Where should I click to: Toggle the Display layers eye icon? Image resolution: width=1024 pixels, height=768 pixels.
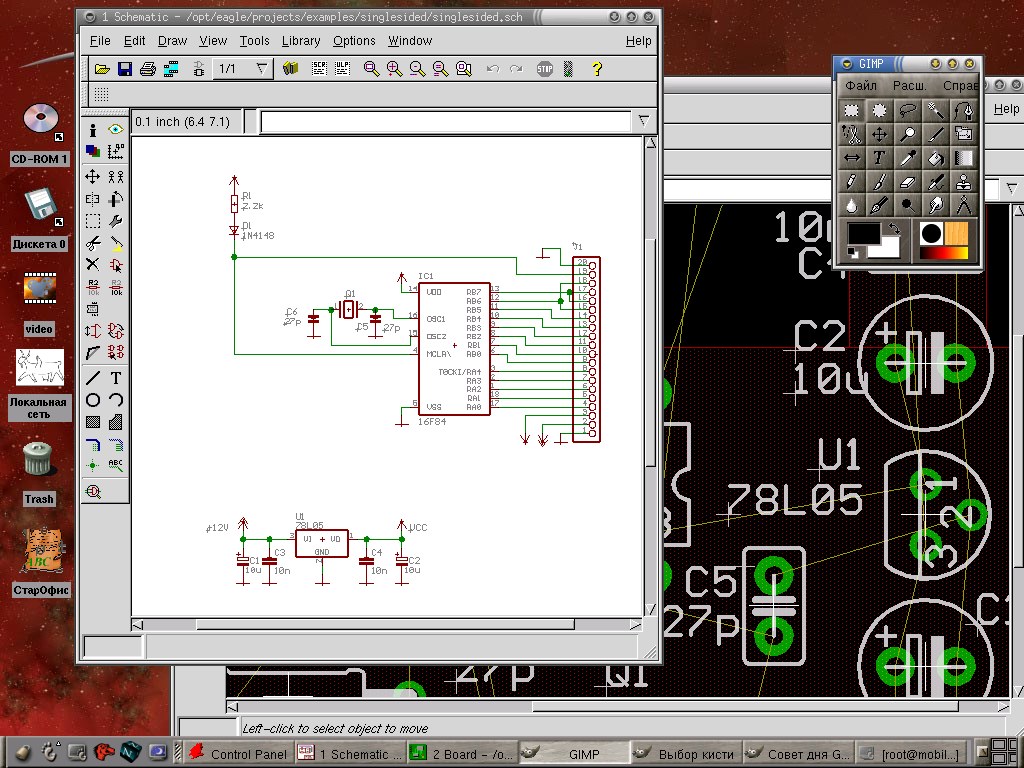(116, 130)
